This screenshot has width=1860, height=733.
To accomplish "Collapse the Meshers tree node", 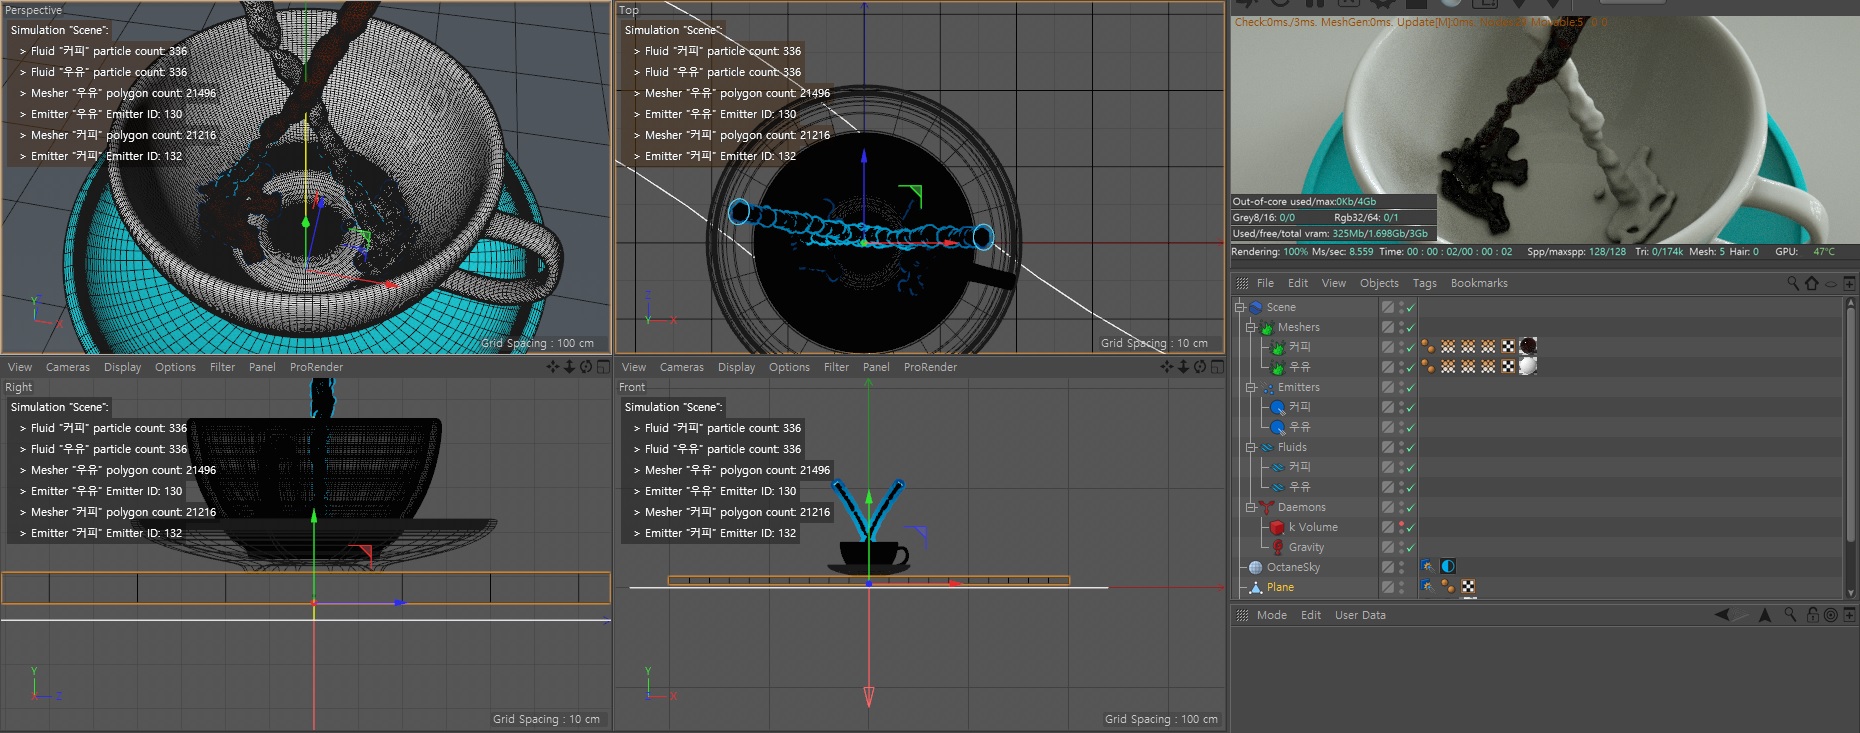I will 1251,327.
